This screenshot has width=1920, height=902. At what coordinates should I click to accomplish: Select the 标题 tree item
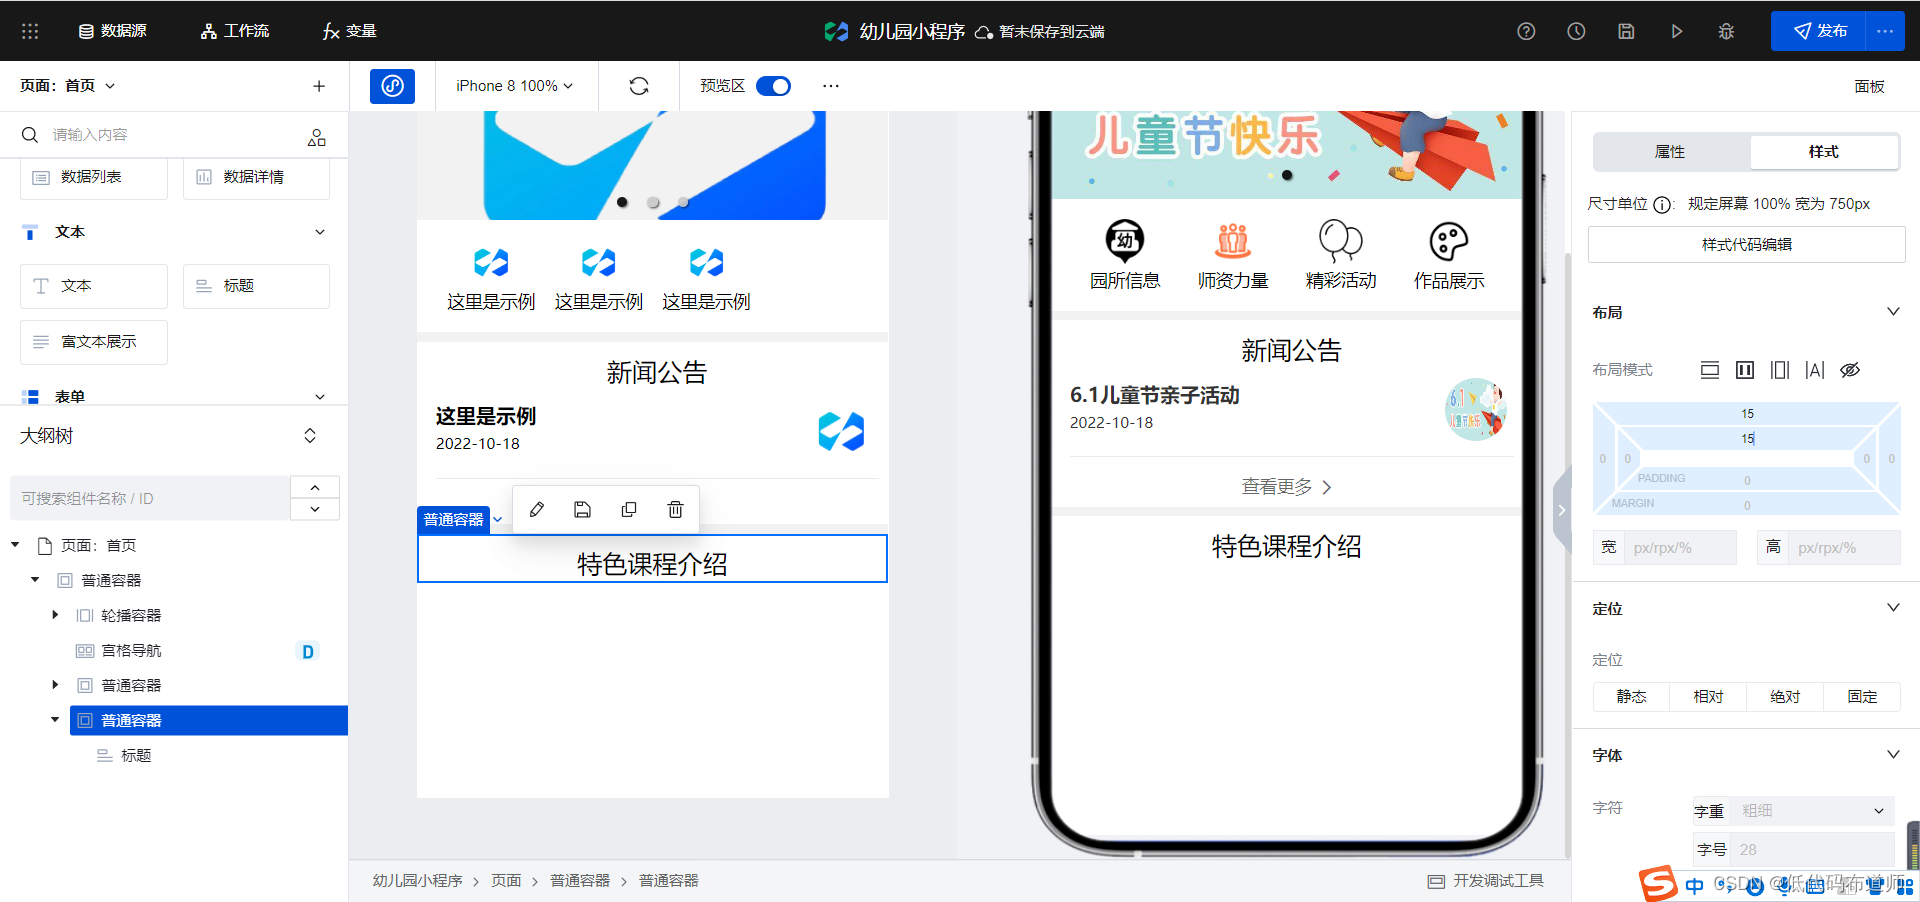point(136,756)
